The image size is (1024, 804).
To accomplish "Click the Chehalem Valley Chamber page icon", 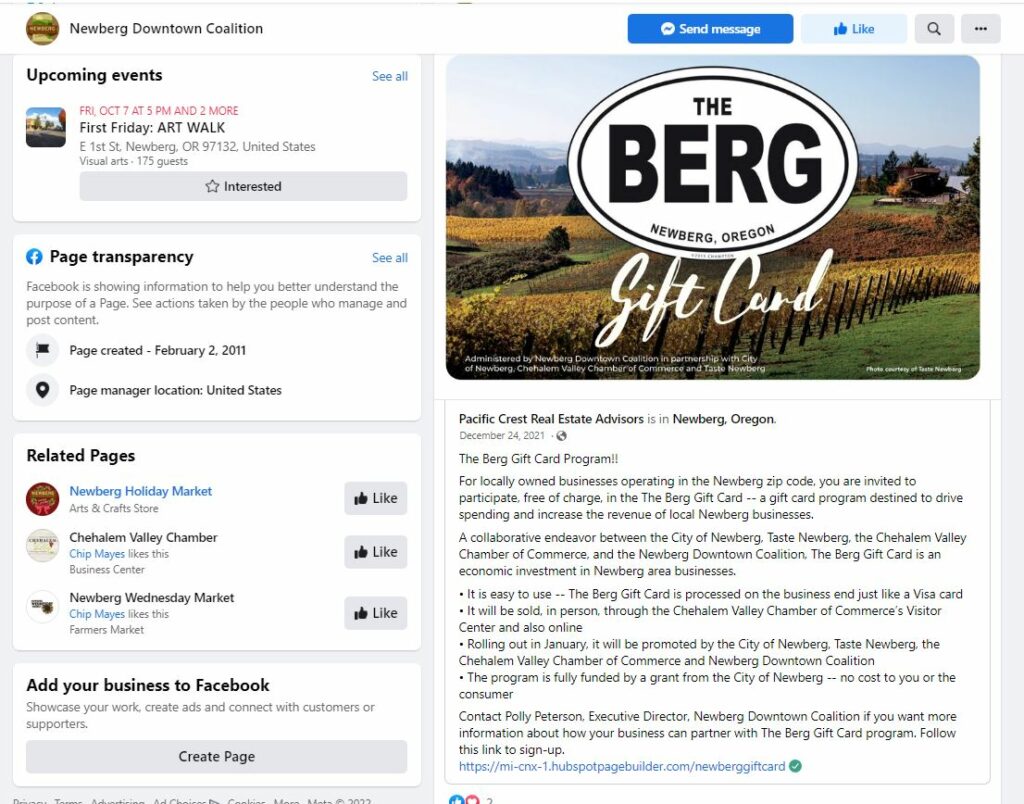I will pos(42,545).
